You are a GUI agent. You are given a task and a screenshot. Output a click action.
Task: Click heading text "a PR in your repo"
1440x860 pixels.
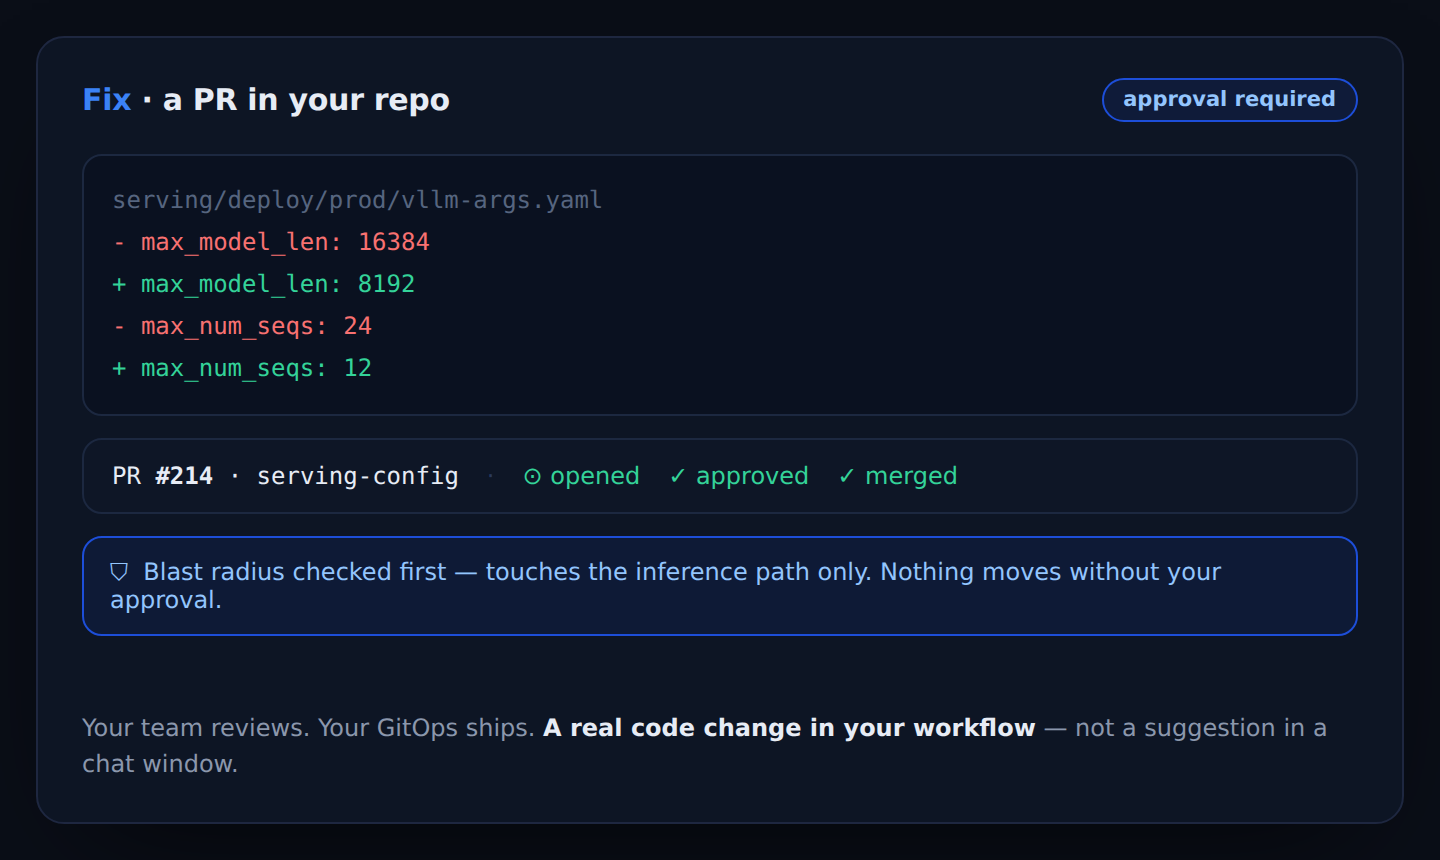pyautogui.click(x=306, y=100)
